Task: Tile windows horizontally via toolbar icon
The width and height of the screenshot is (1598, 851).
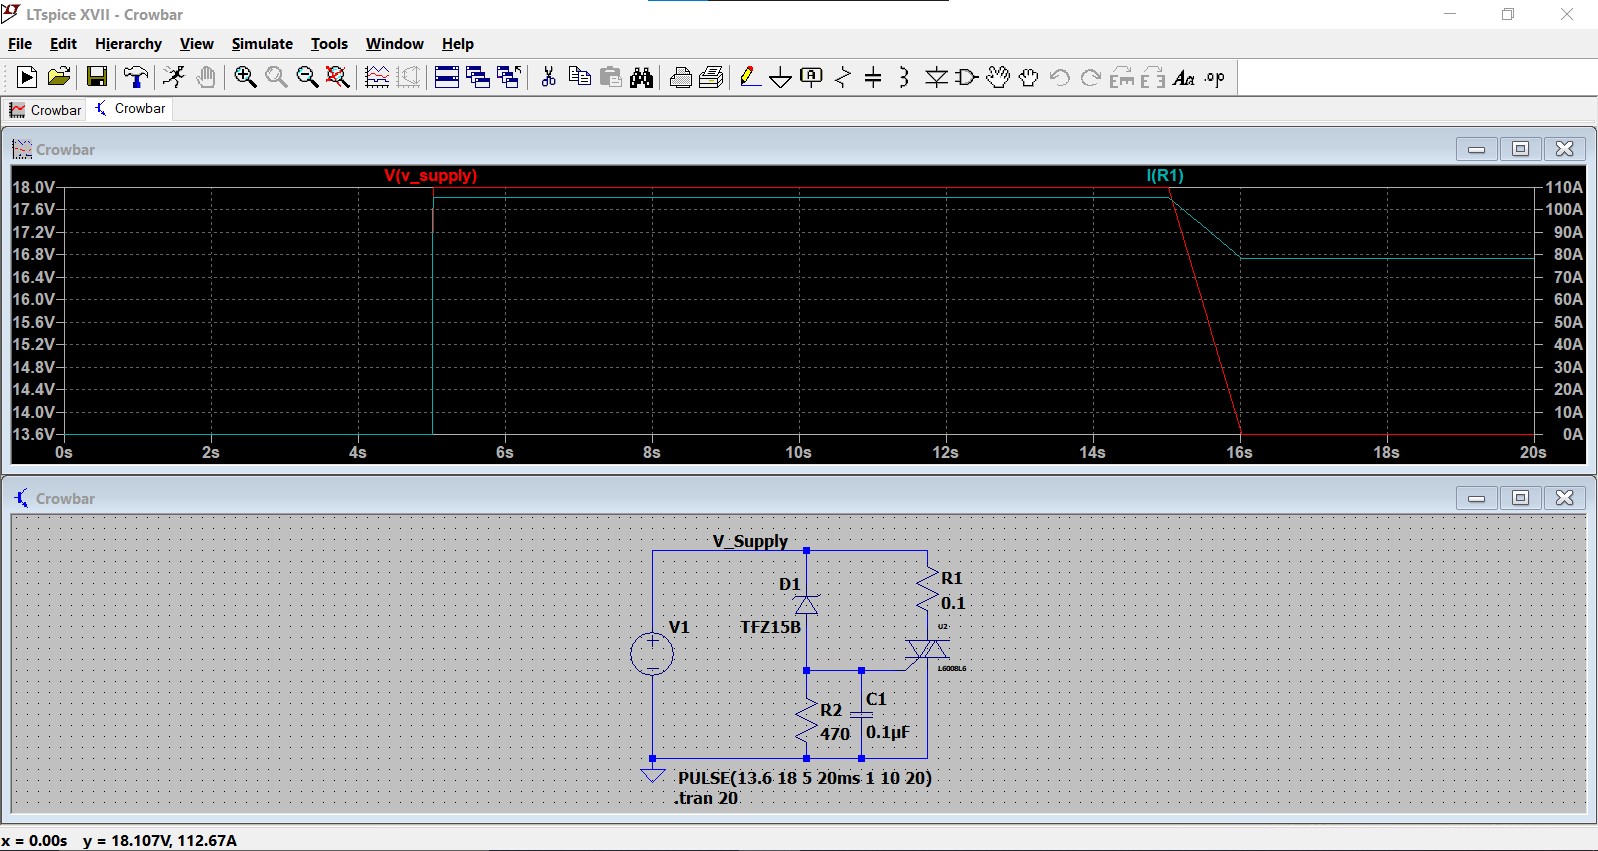Action: (x=447, y=77)
